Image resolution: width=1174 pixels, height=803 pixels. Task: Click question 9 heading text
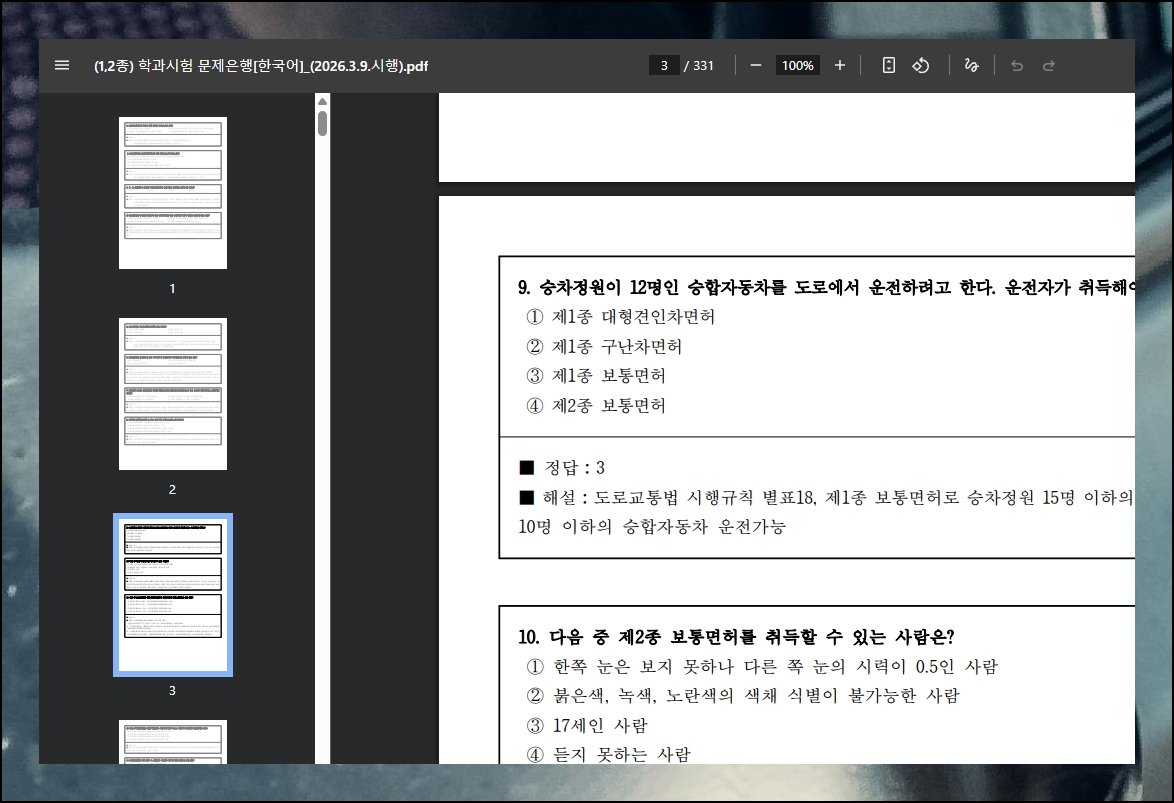pos(826,288)
